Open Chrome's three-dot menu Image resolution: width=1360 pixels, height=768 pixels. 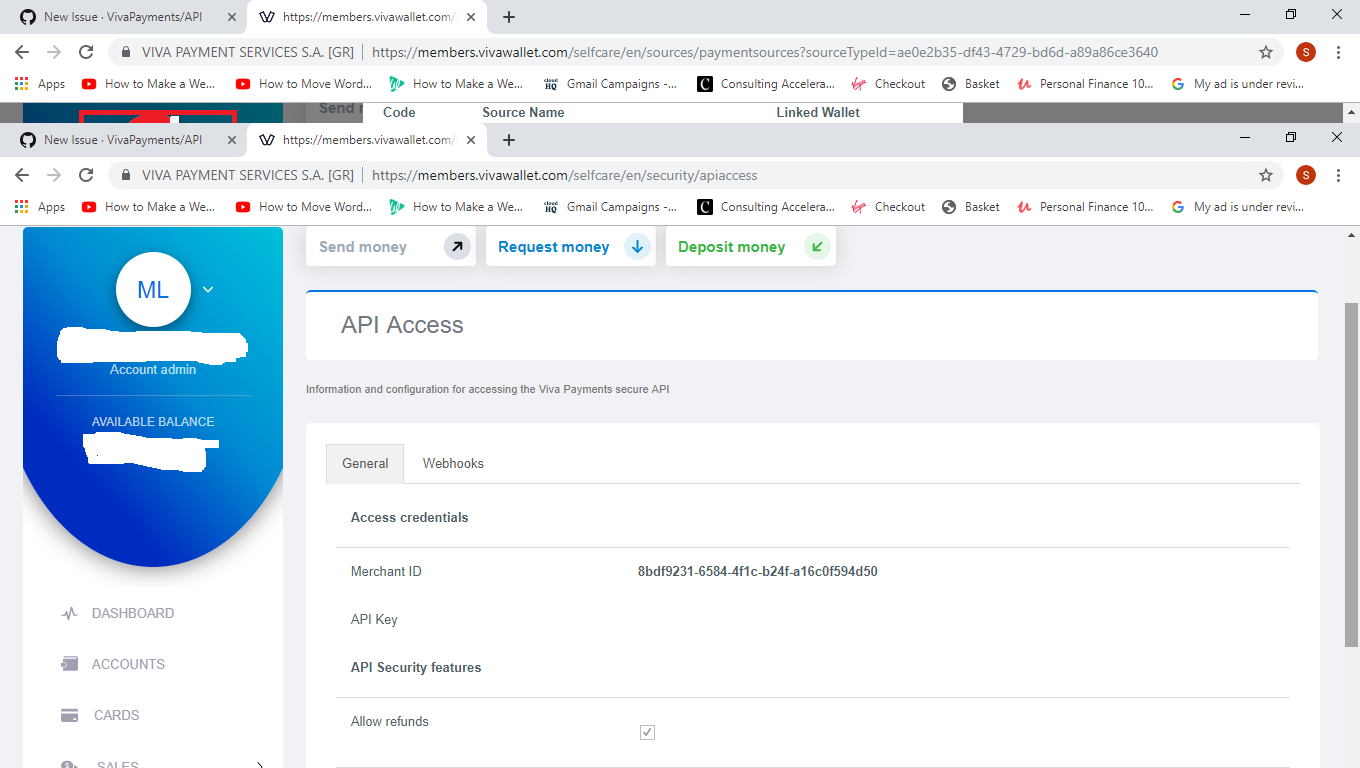click(1339, 175)
